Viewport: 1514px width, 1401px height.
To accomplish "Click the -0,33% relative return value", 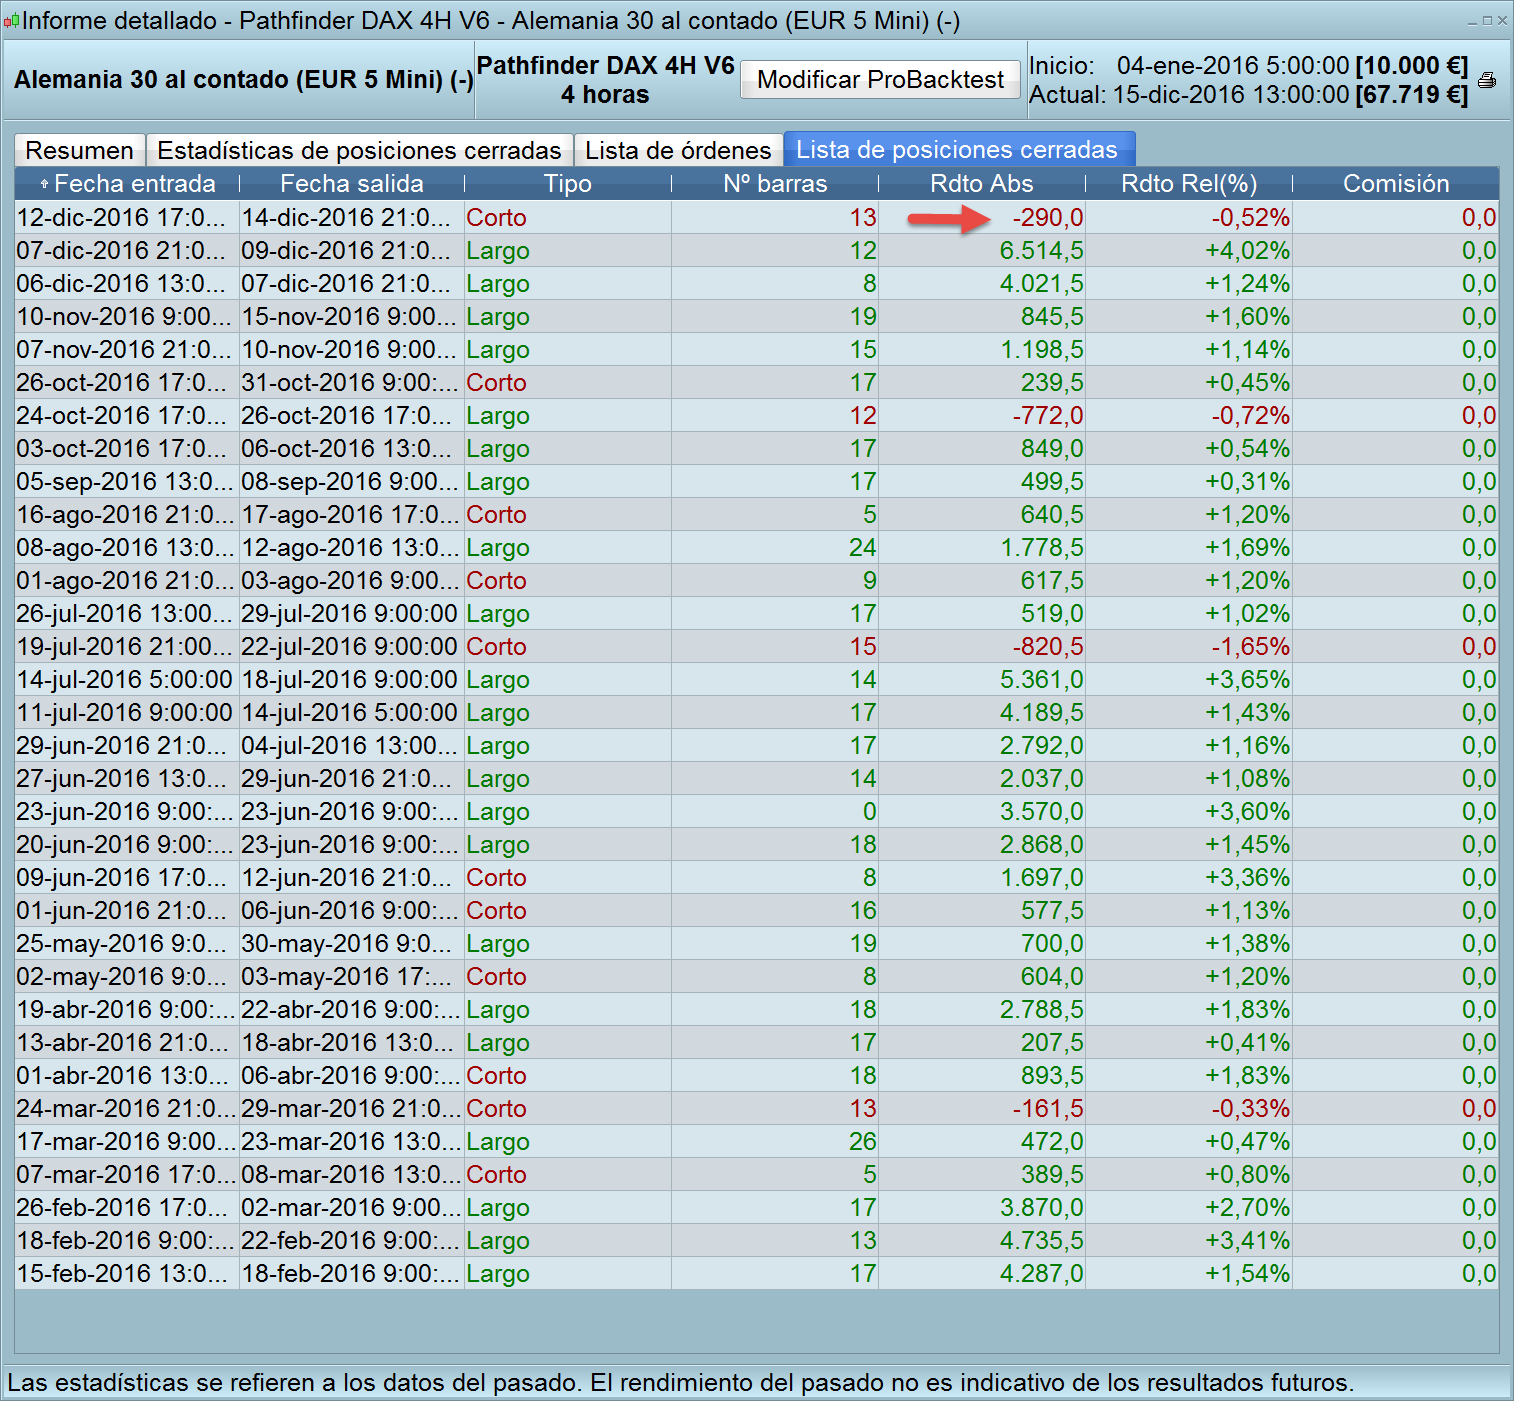I will [1251, 1109].
